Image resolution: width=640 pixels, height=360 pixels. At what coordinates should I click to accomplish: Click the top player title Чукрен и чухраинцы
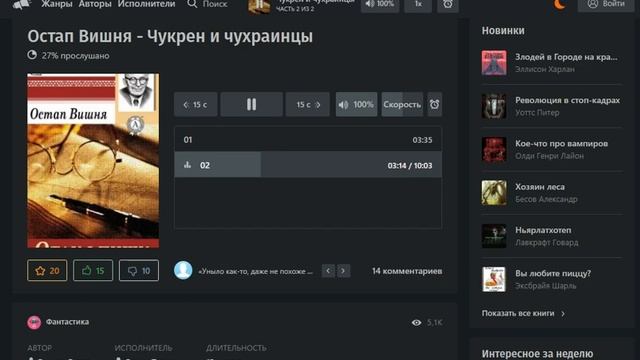point(315,1)
